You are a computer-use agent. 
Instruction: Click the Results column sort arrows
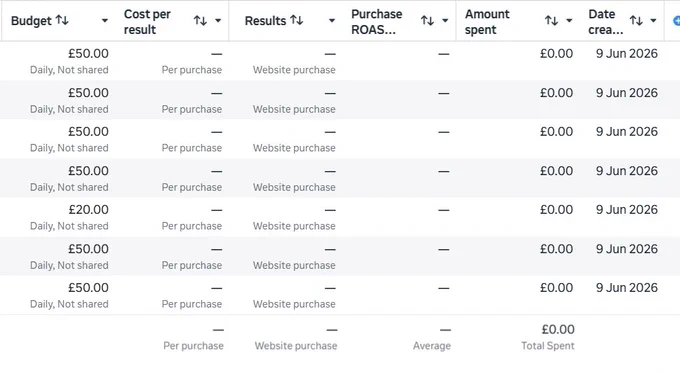(x=297, y=20)
